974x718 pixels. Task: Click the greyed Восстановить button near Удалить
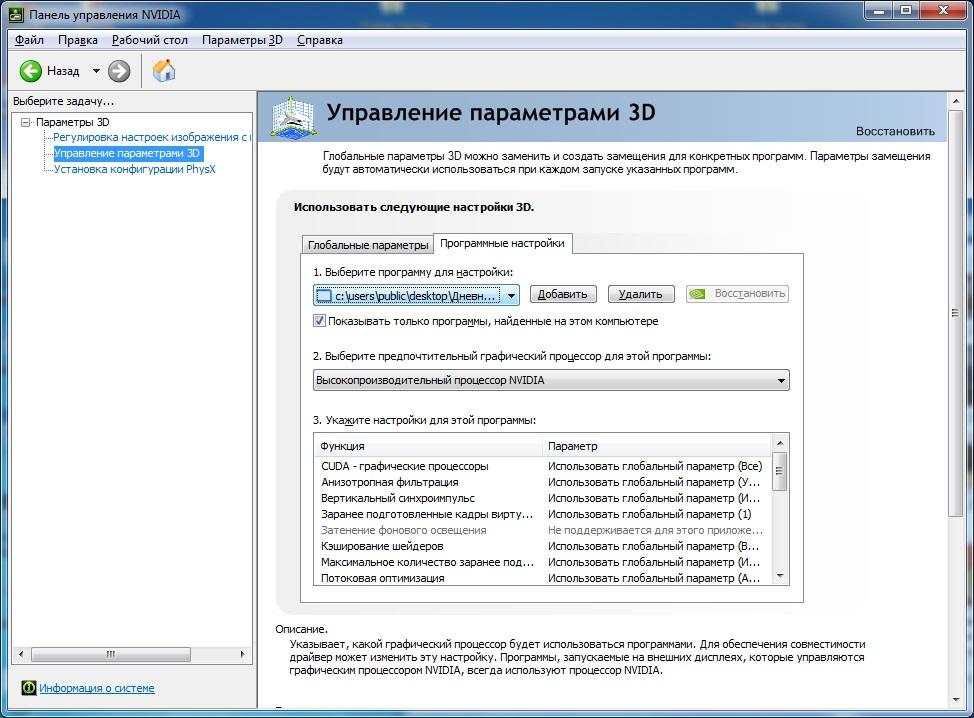point(737,294)
